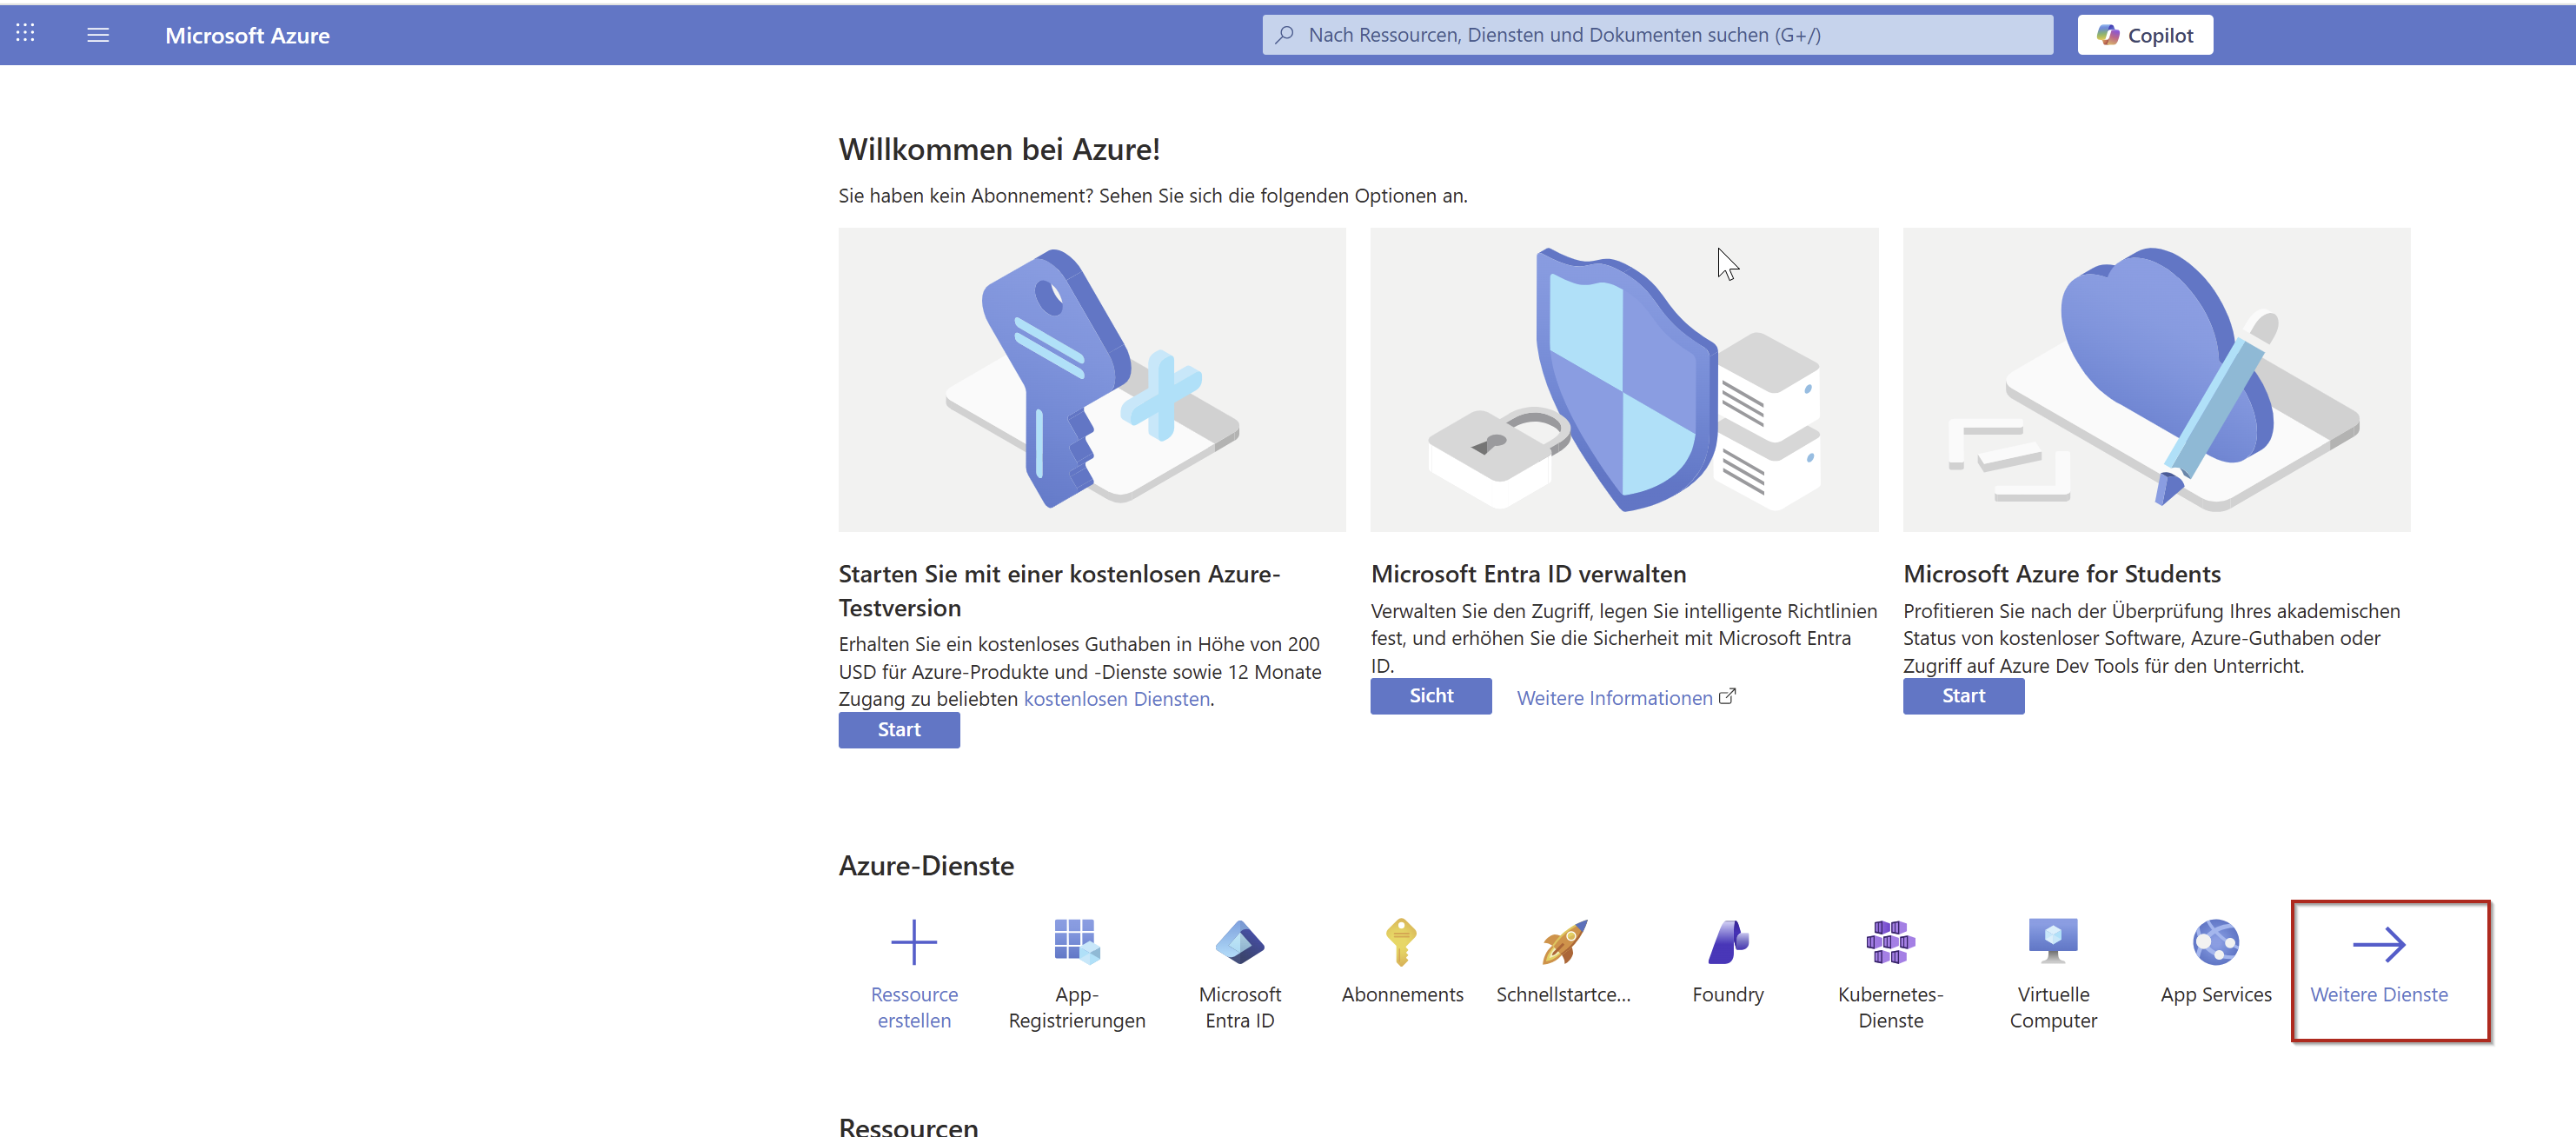
Task: Click the 'Sie haben kein Abonnement?' text line
Action: tap(1153, 196)
